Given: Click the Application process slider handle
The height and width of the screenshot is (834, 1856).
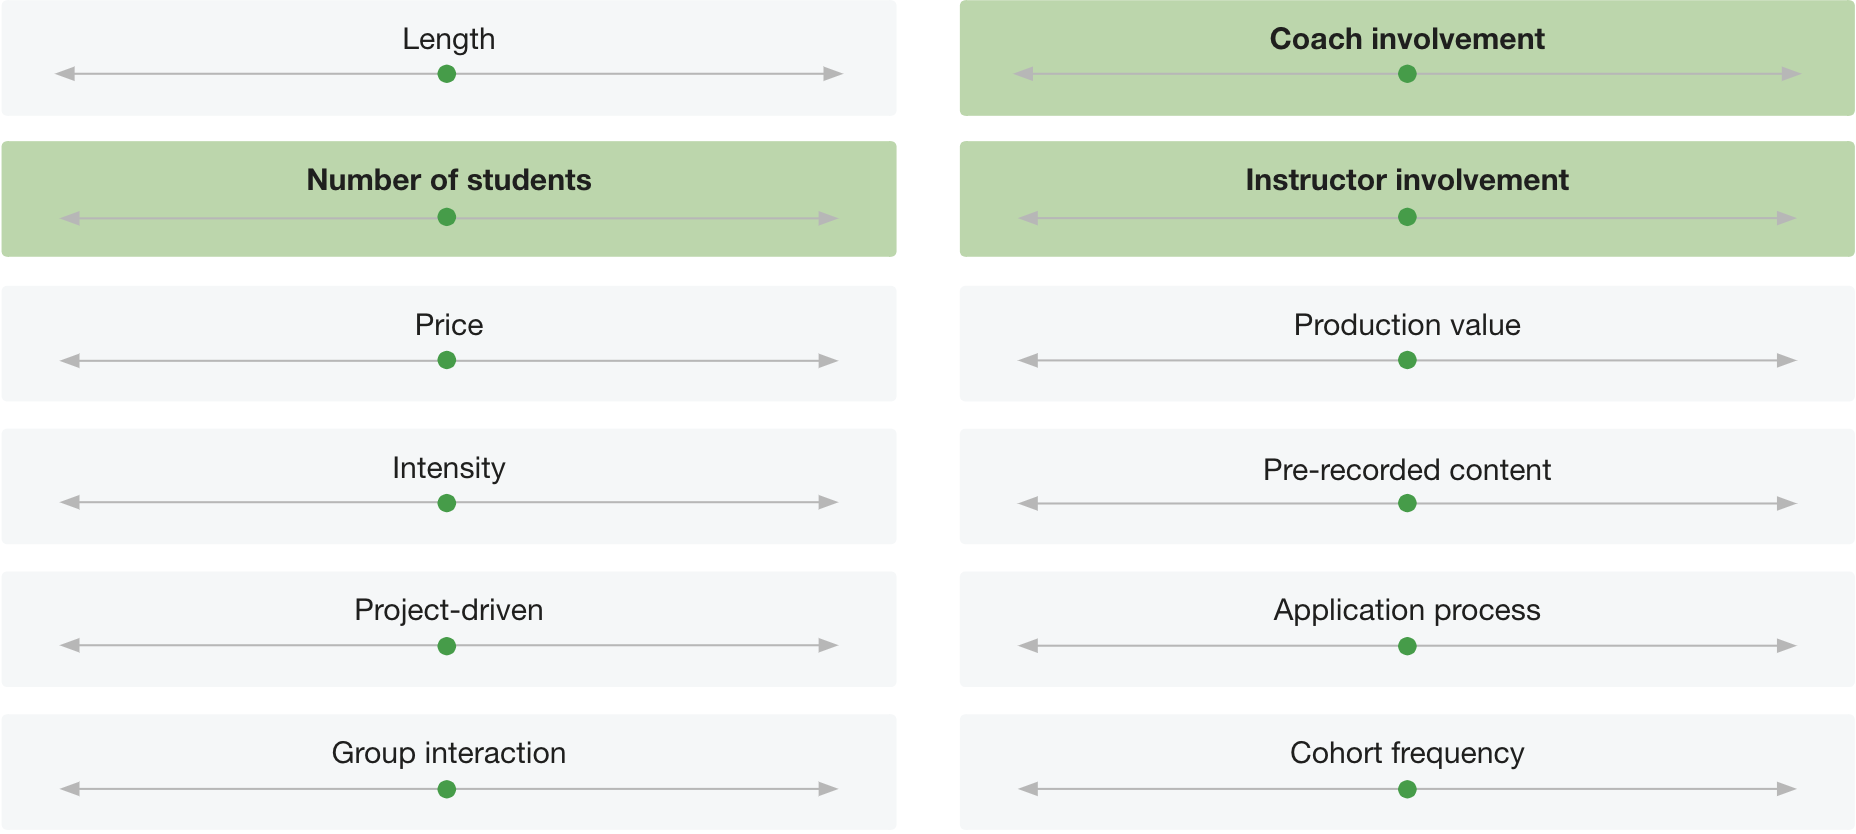Looking at the screenshot, I should point(1407,646).
